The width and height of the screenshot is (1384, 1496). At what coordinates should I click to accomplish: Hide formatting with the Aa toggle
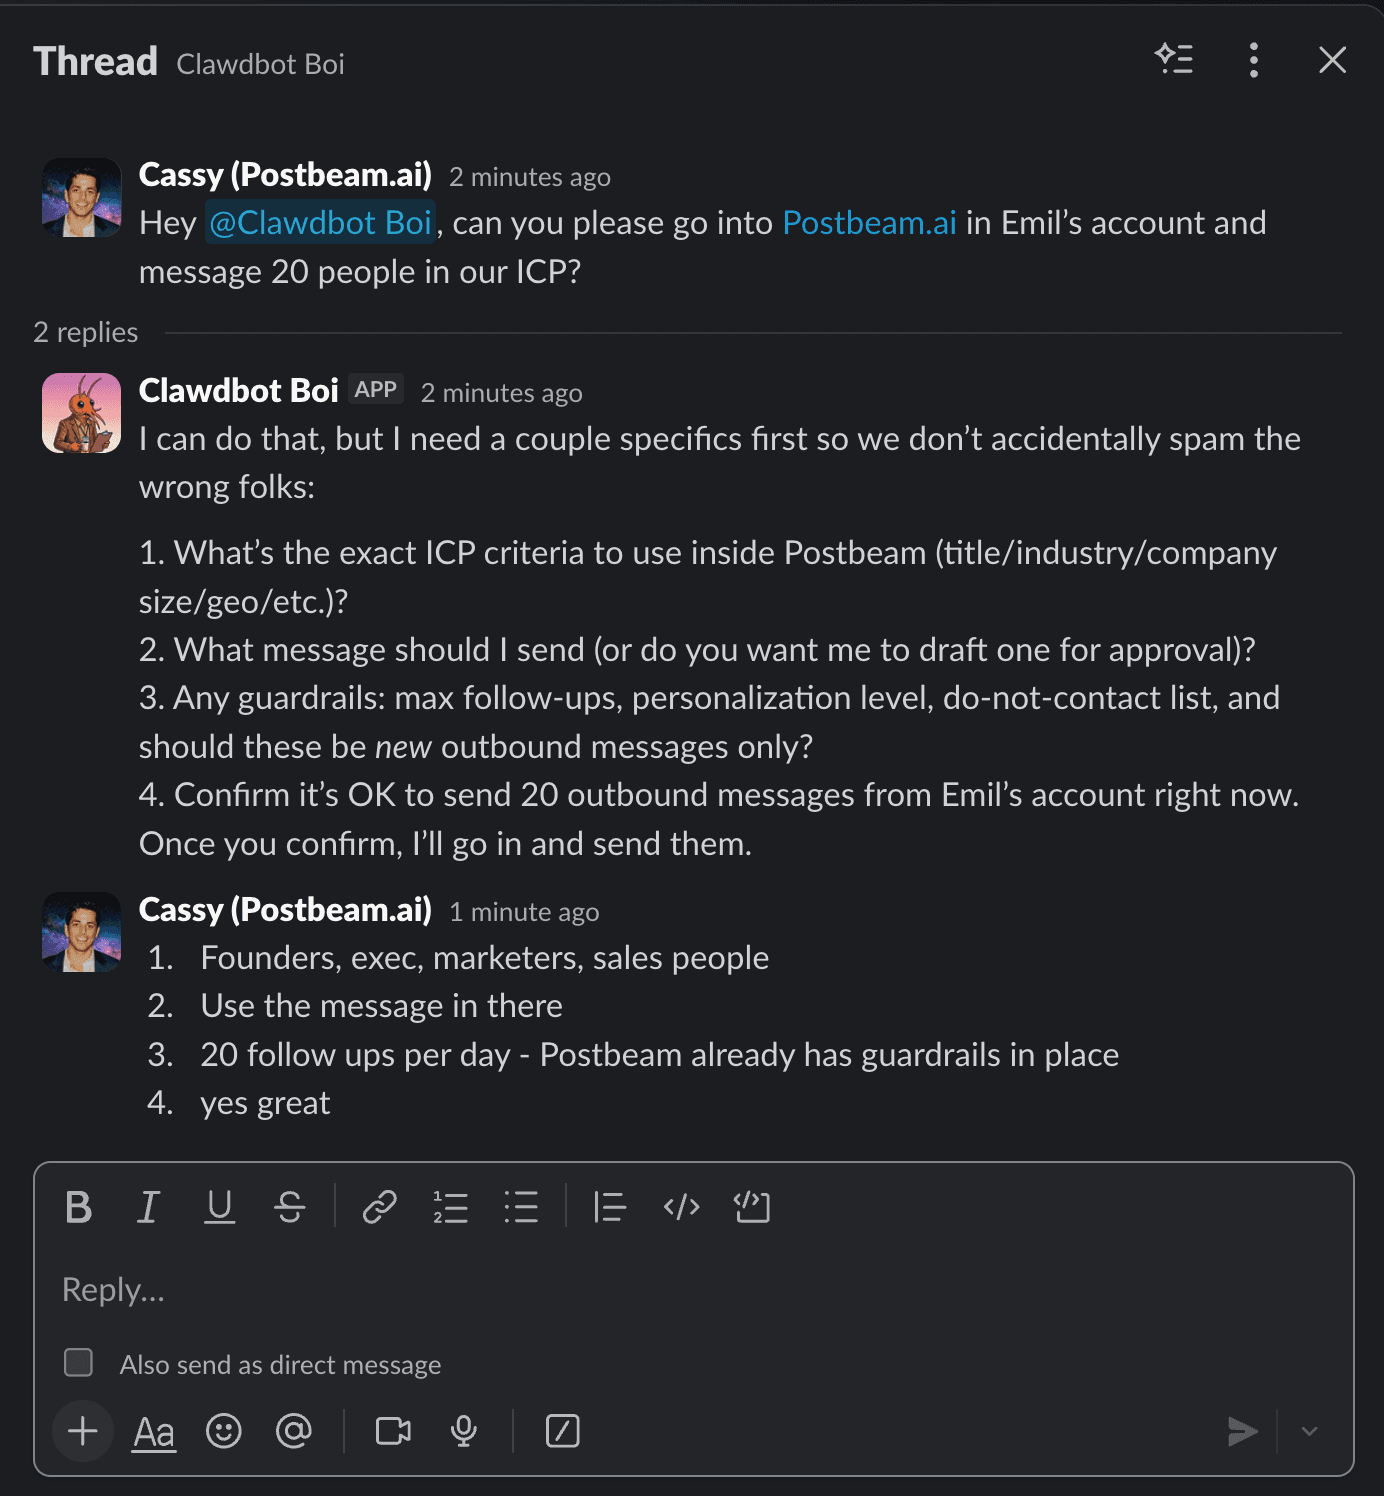(153, 1431)
